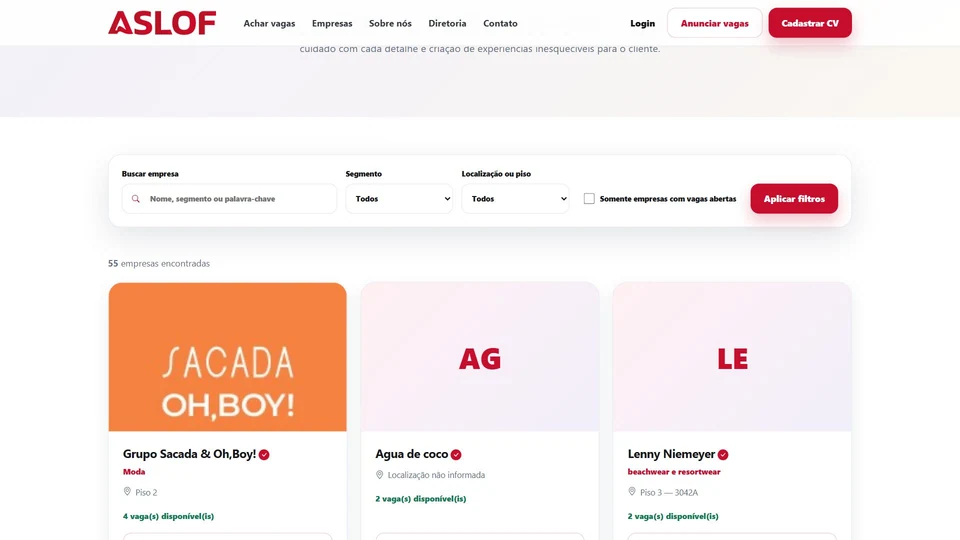The image size is (960, 540).
Task: Open the Sacada Oh,Boy! logo thumbnail
Action: click(x=228, y=357)
